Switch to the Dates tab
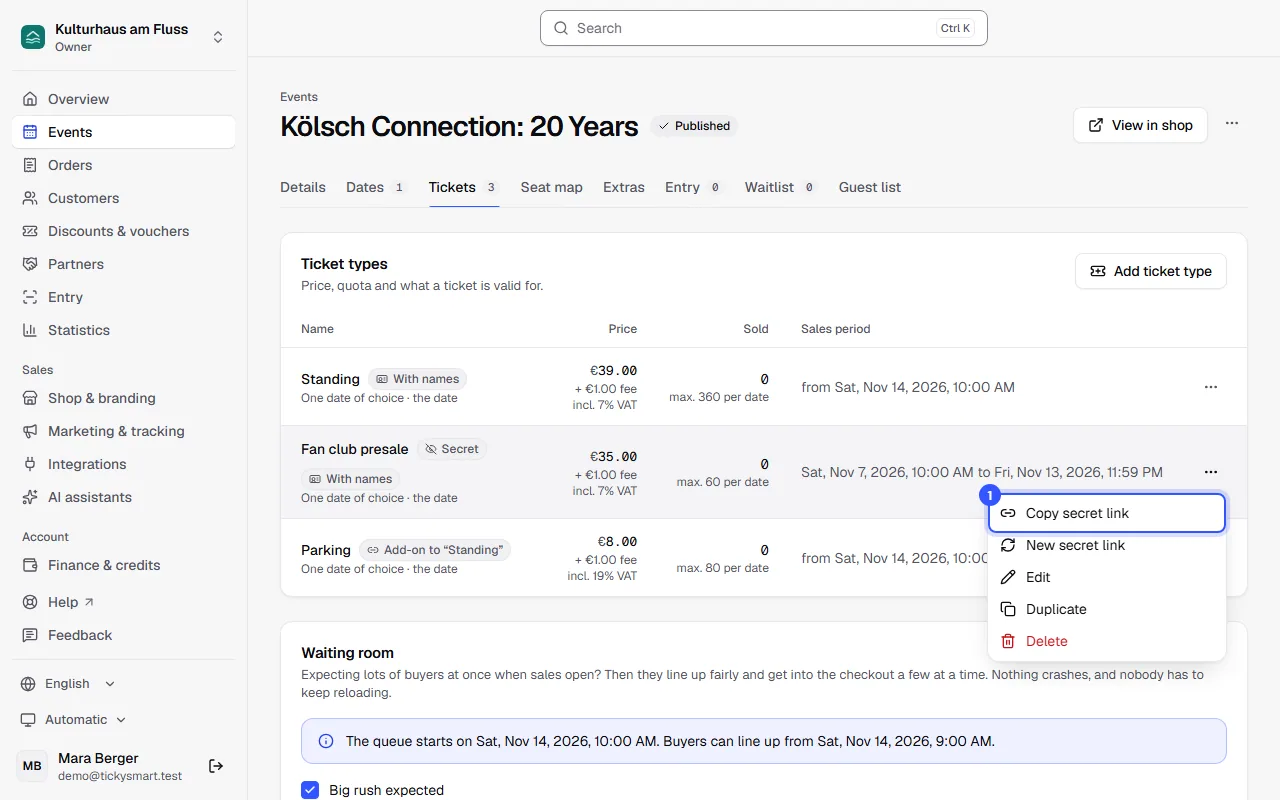 (376, 187)
